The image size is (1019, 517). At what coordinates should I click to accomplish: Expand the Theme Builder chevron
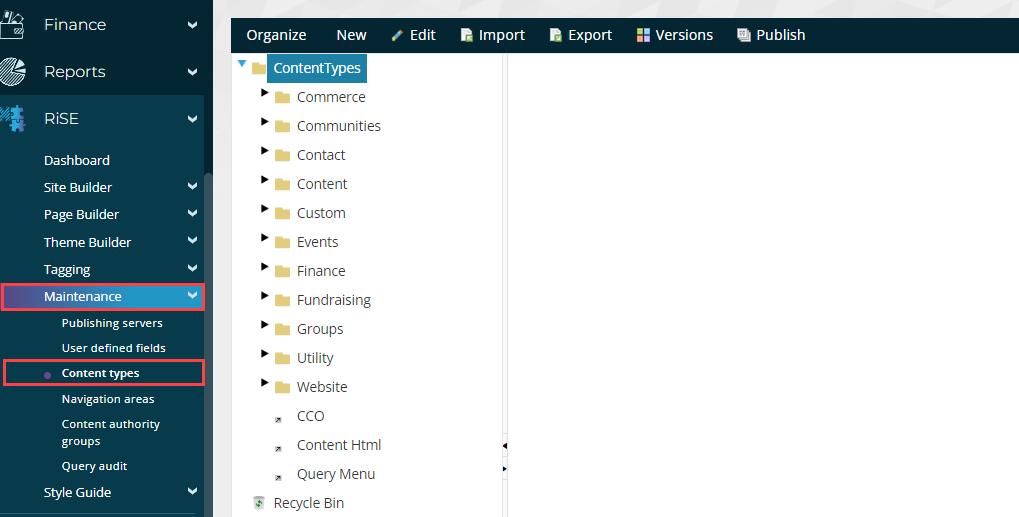click(192, 242)
